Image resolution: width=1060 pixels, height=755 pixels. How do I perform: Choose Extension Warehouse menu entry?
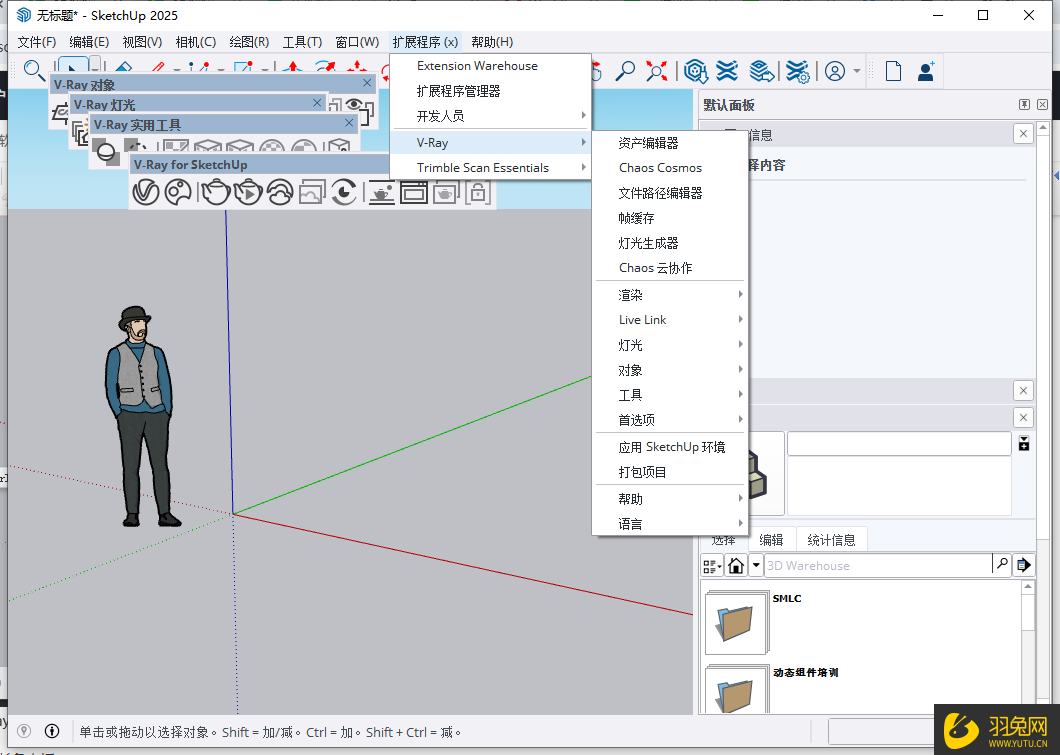tap(491, 66)
